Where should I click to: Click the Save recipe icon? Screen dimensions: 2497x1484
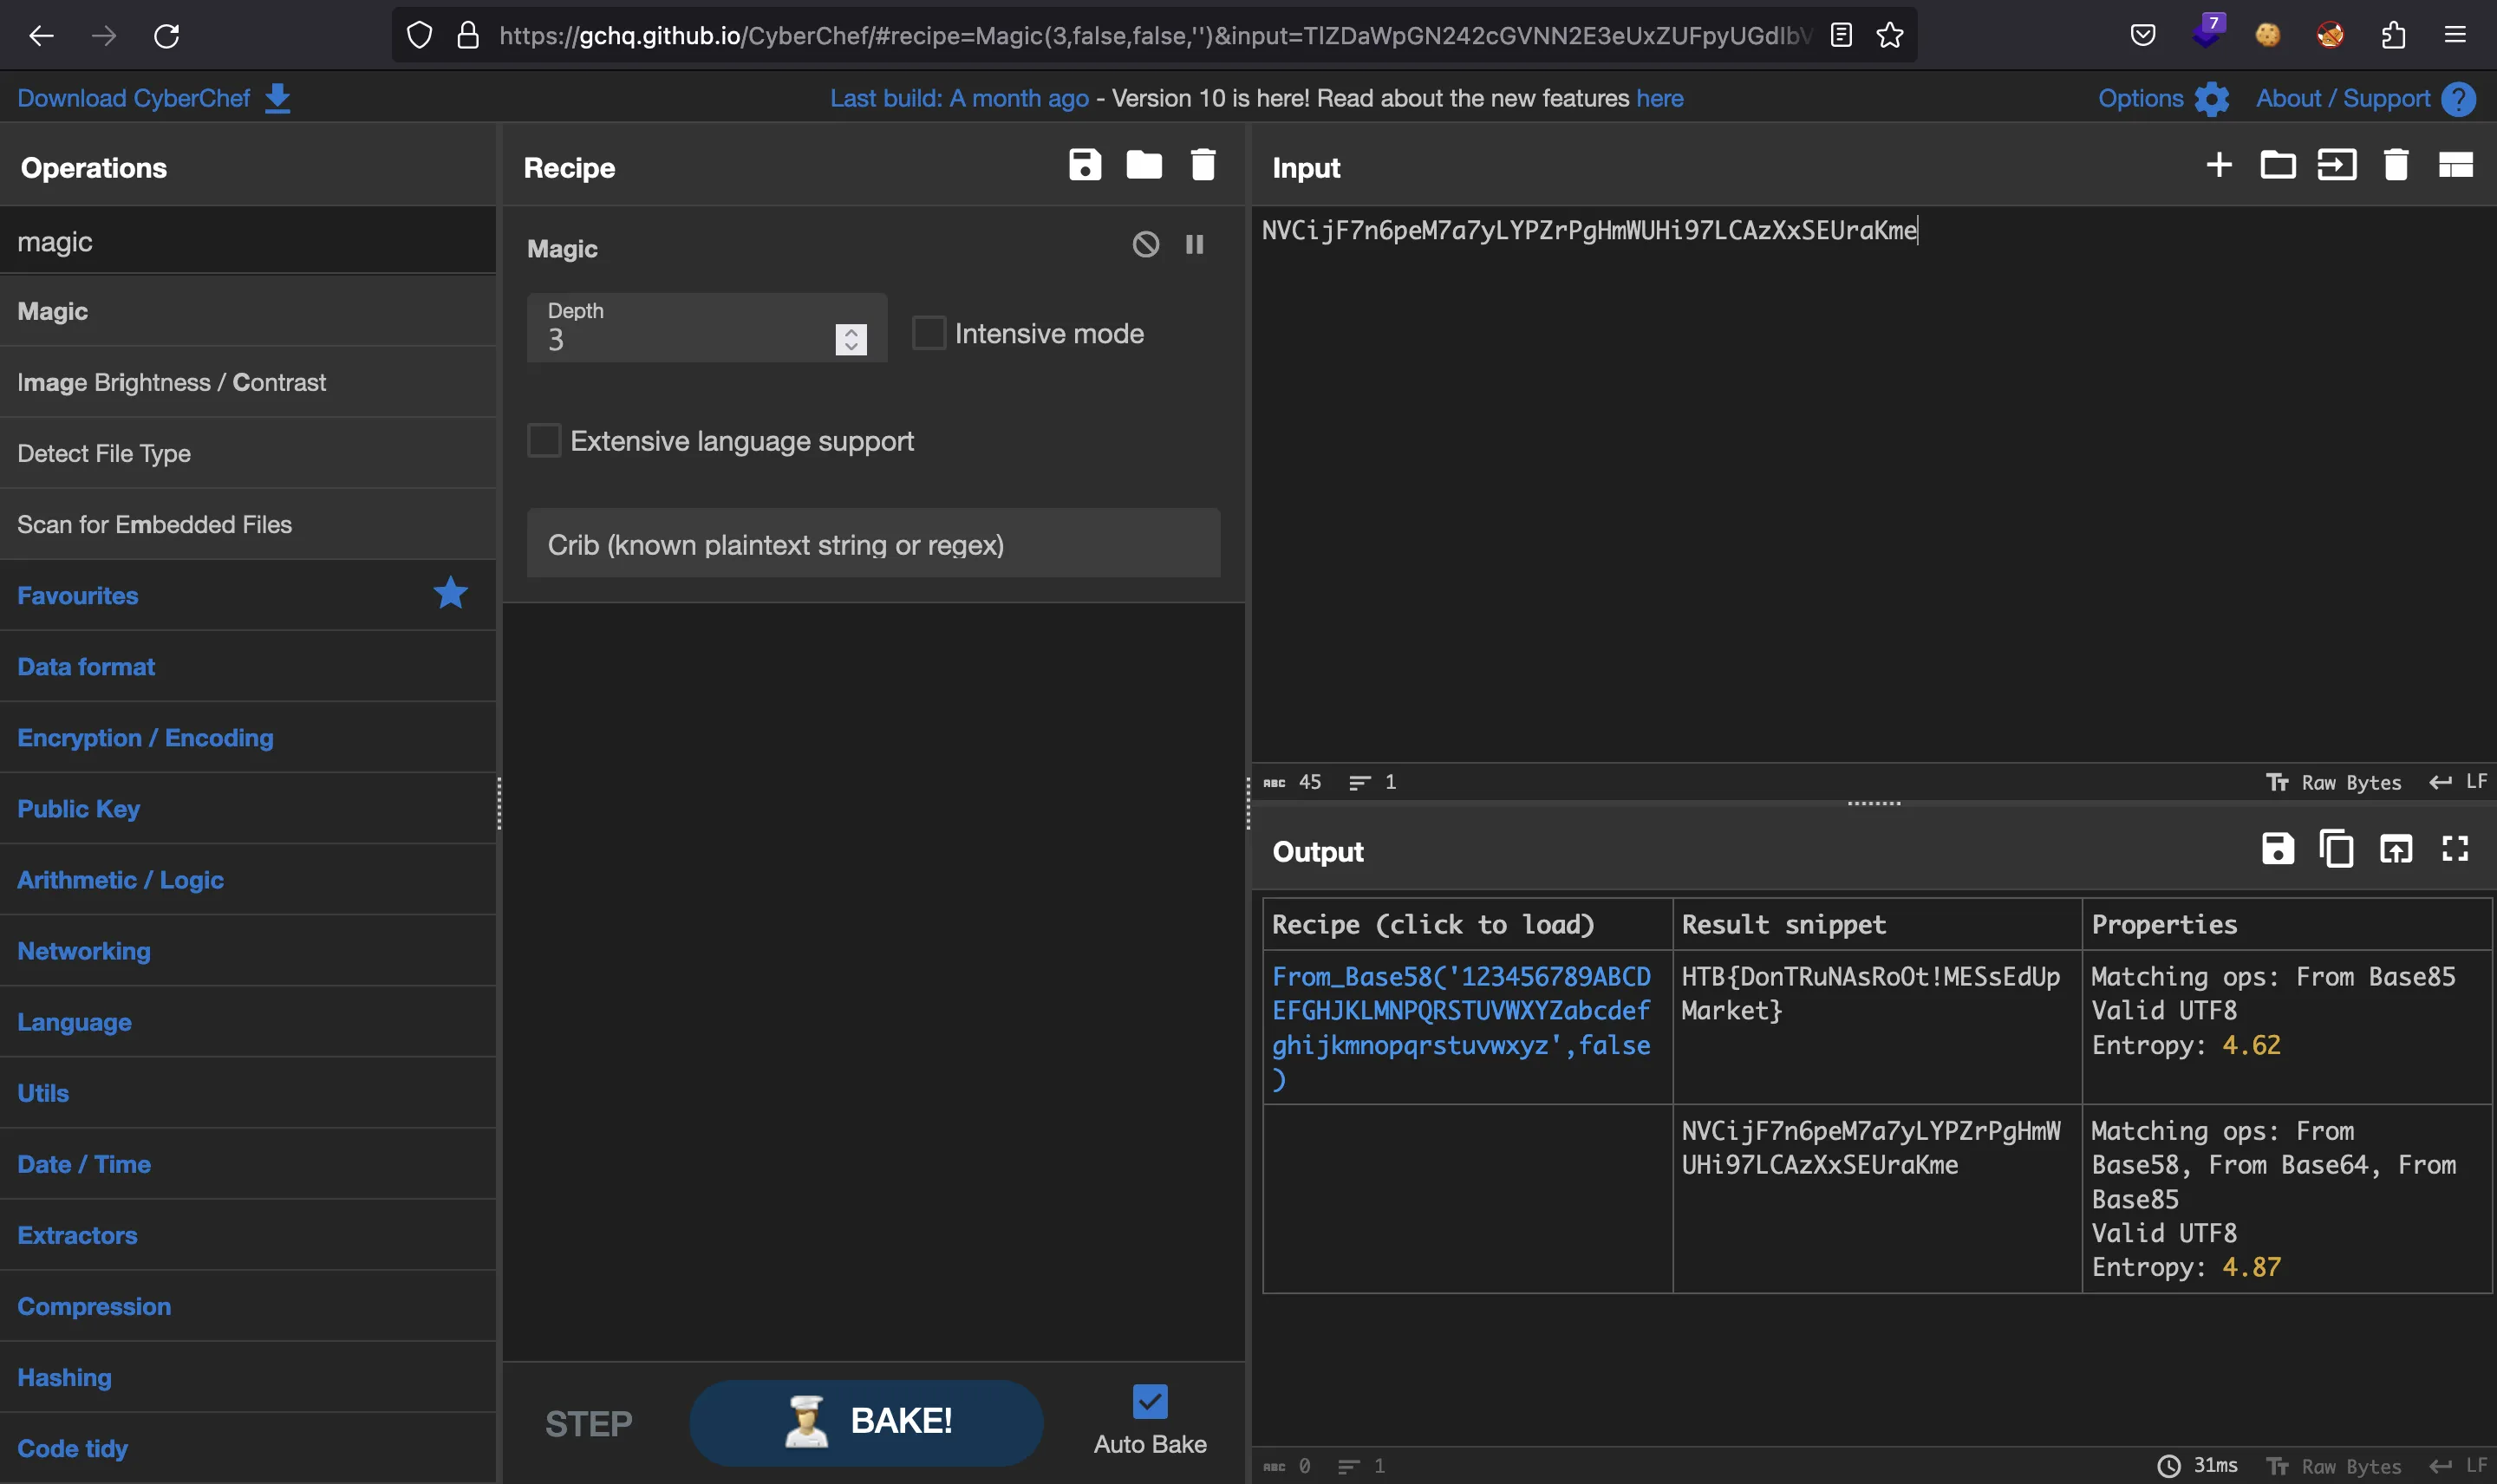tap(1084, 165)
